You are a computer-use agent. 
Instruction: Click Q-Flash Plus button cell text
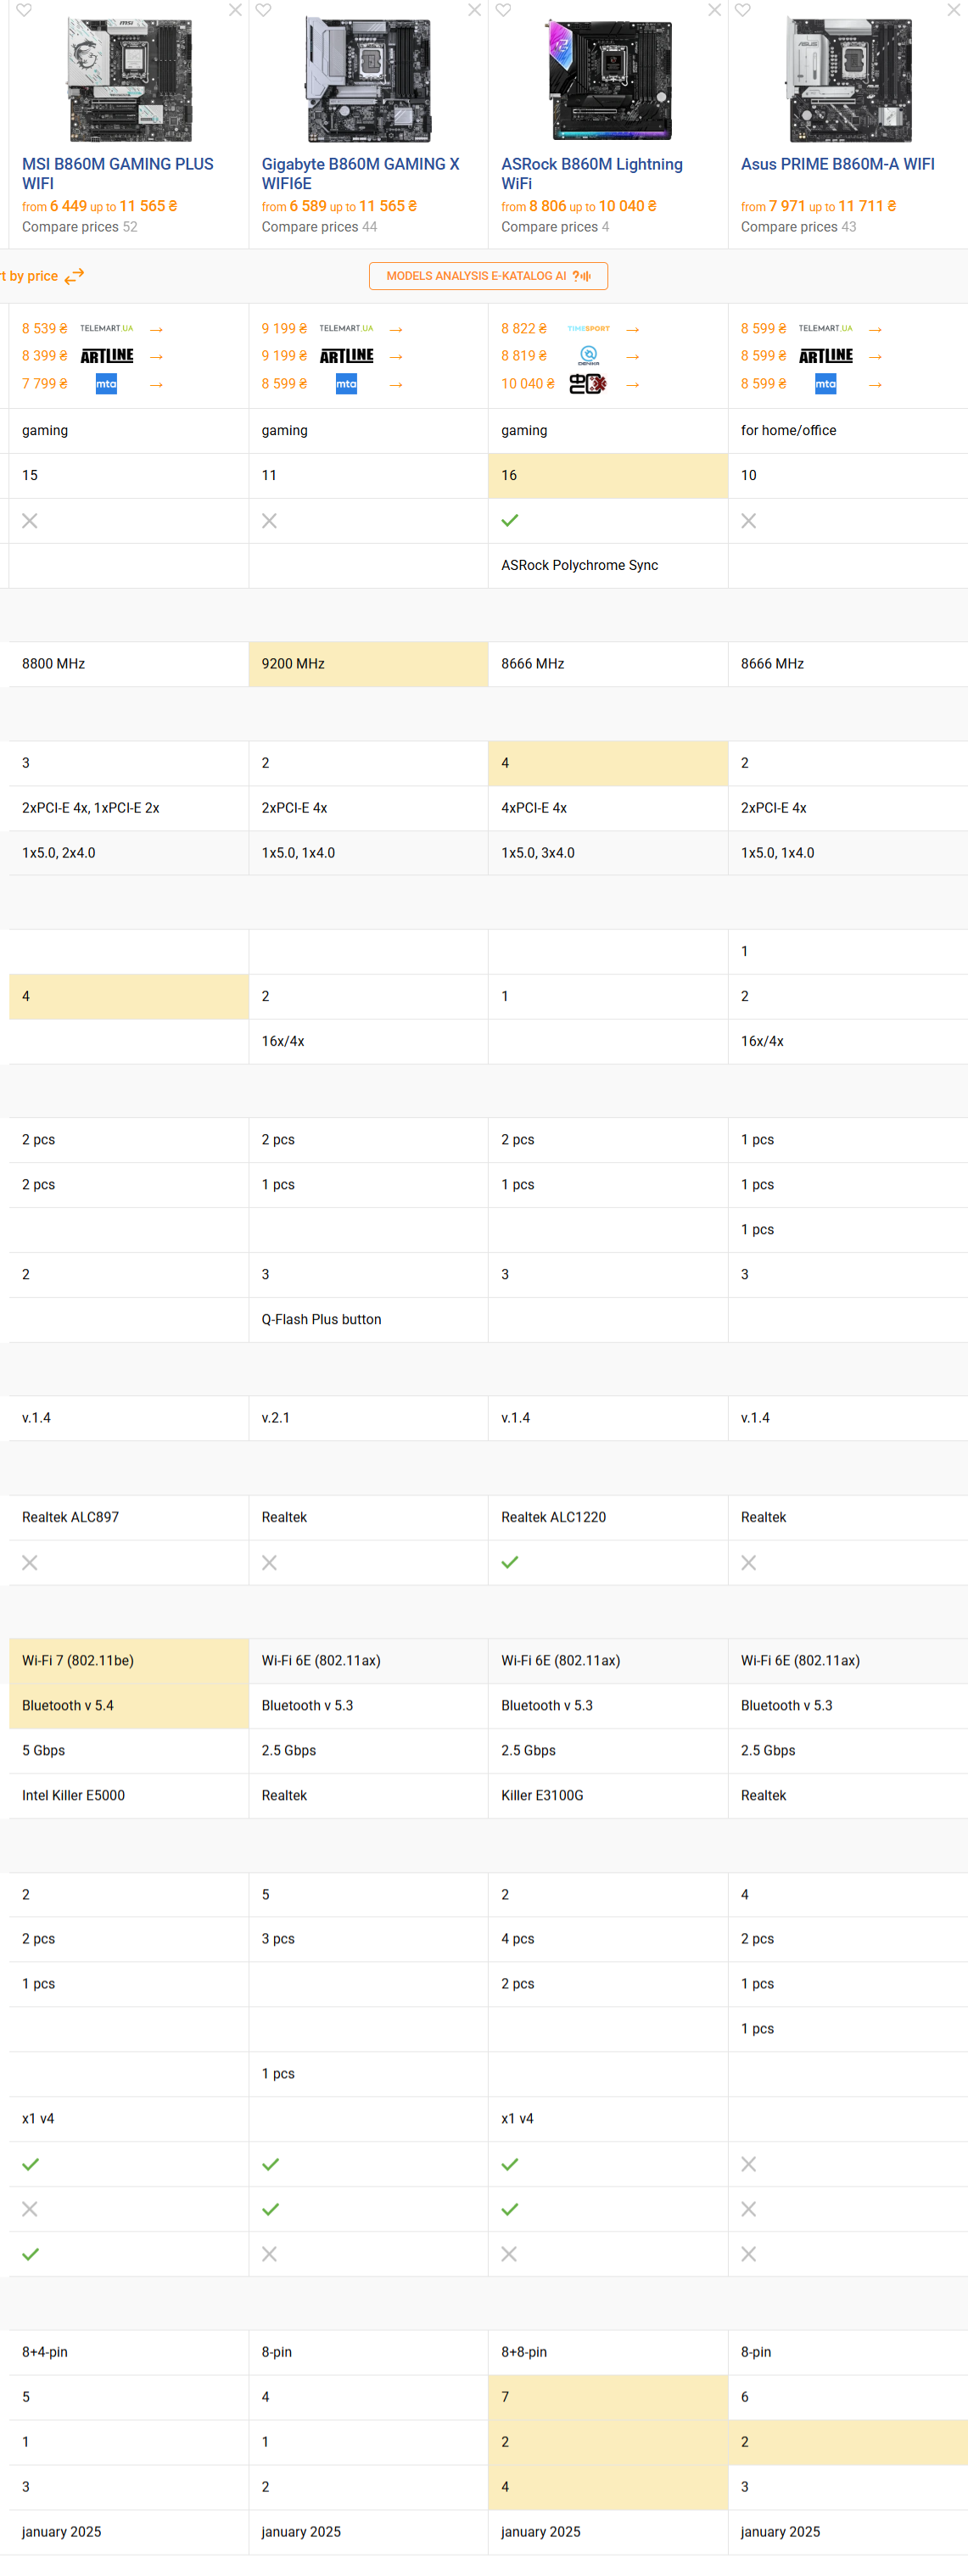pos(321,1320)
